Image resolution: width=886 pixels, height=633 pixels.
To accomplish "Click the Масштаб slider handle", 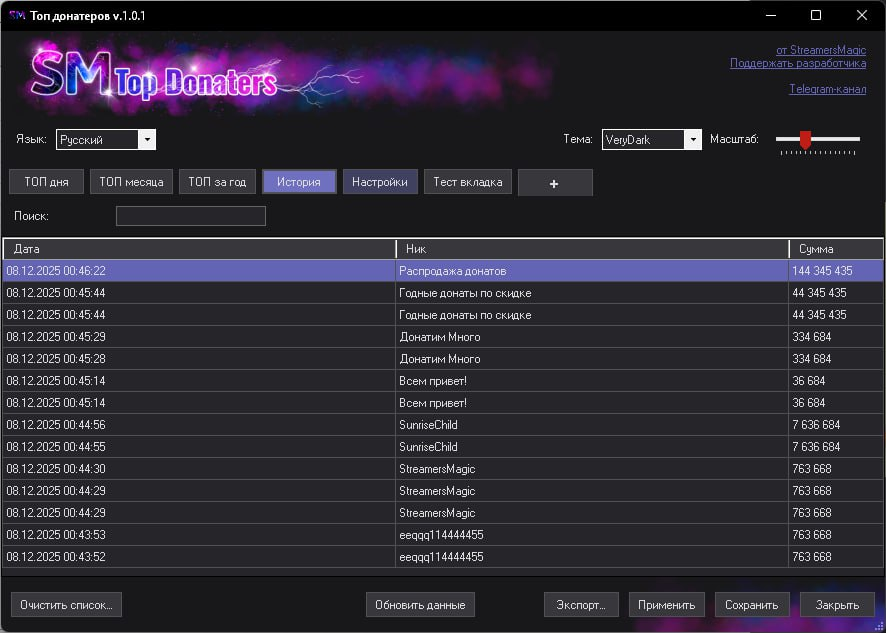I will click(805, 140).
